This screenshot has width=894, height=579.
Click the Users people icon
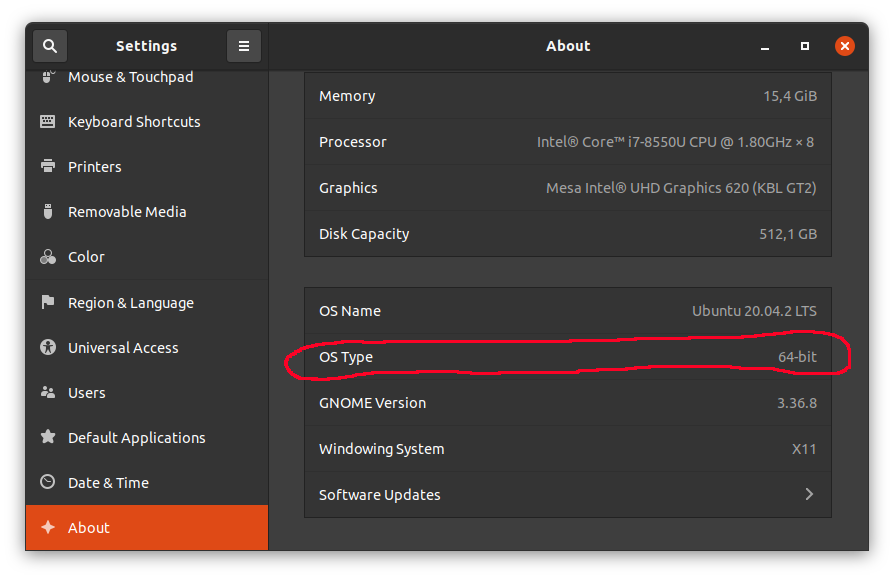click(x=48, y=392)
